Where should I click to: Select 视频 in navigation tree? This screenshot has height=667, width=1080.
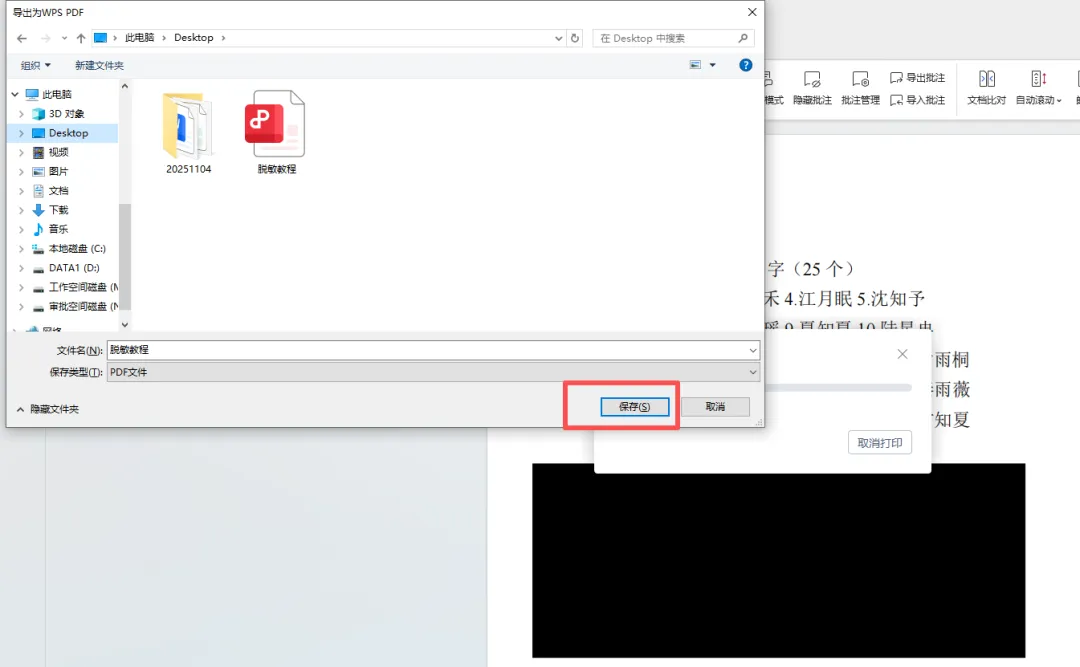(x=59, y=152)
